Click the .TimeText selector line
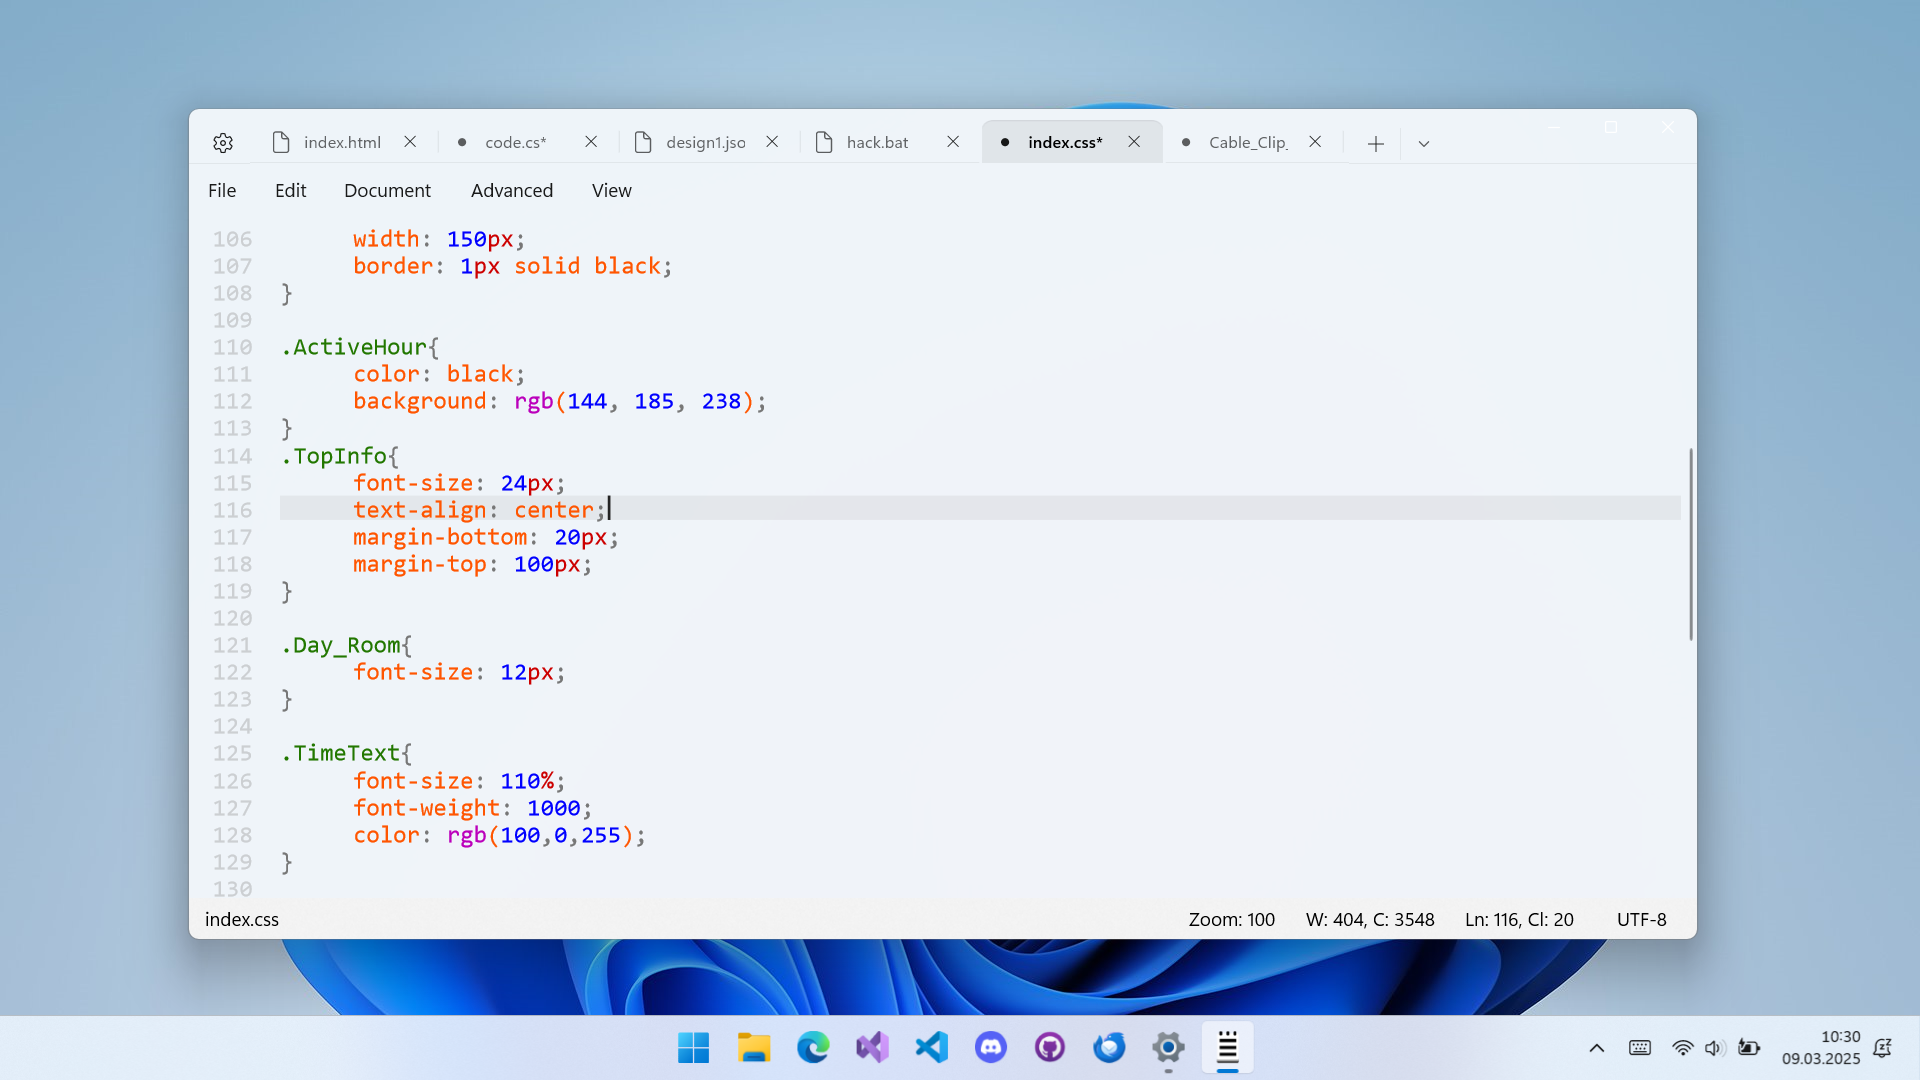 tap(346, 754)
